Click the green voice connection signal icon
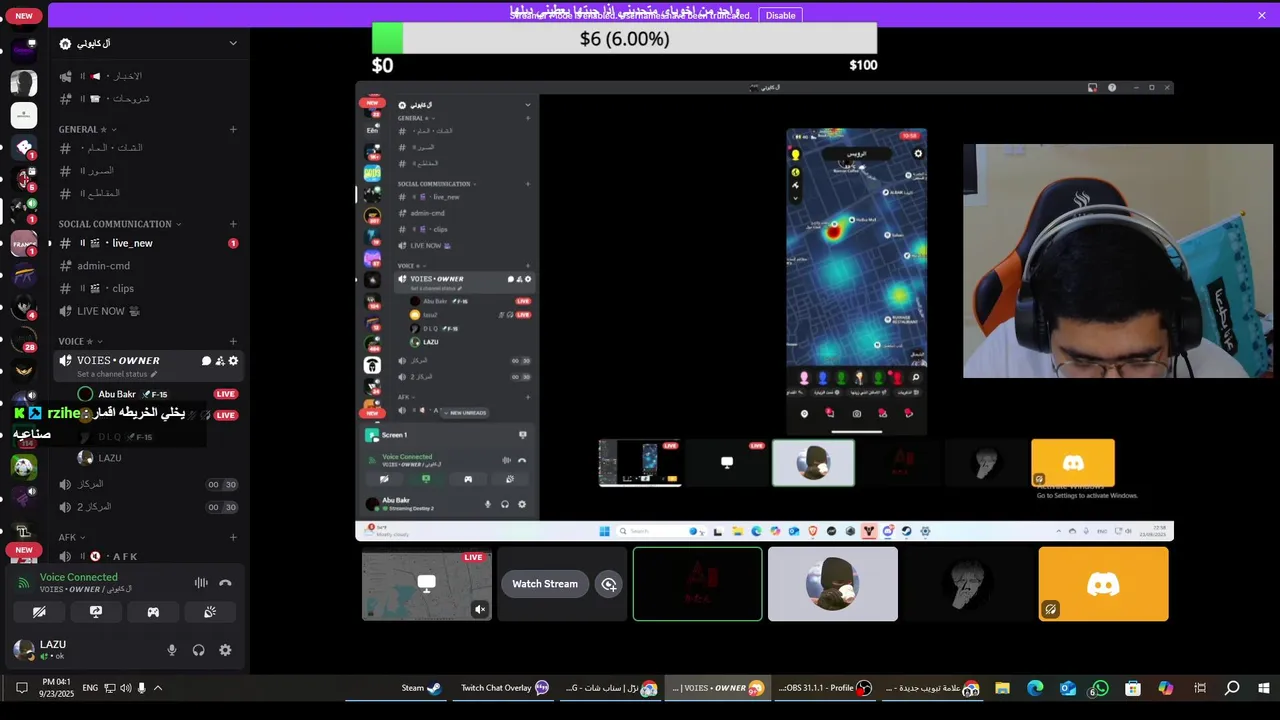Screen dimensions: 1280x720 [x=25, y=583]
